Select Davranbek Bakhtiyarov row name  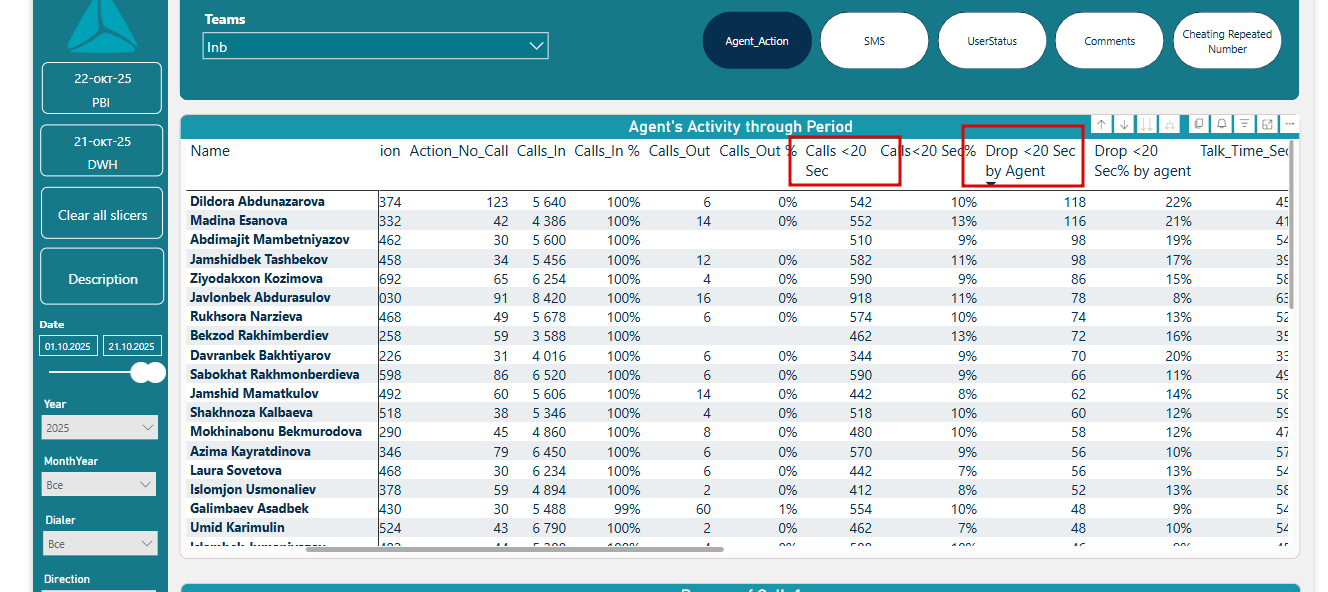pyautogui.click(x=260, y=355)
